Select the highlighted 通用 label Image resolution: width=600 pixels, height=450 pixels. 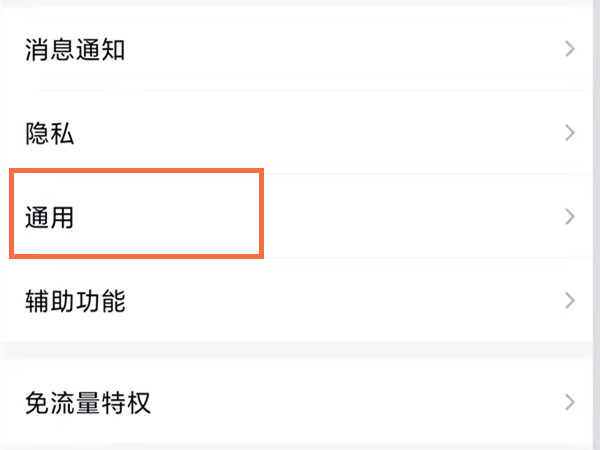(x=50, y=217)
